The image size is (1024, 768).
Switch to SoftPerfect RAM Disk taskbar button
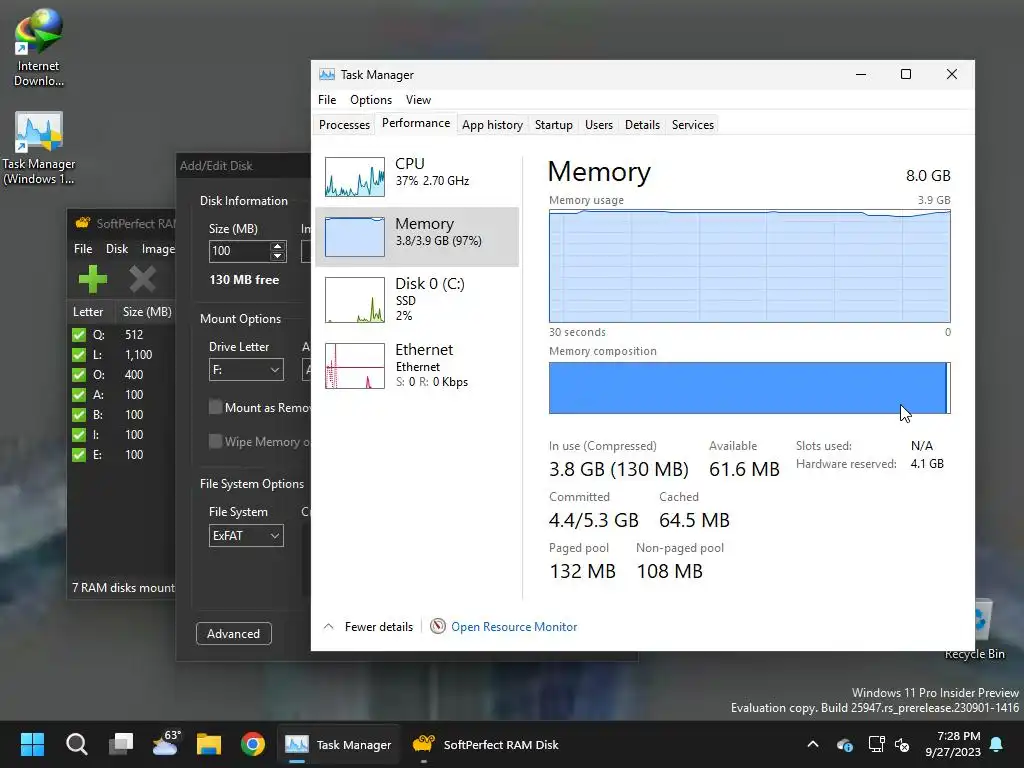tap(486, 744)
